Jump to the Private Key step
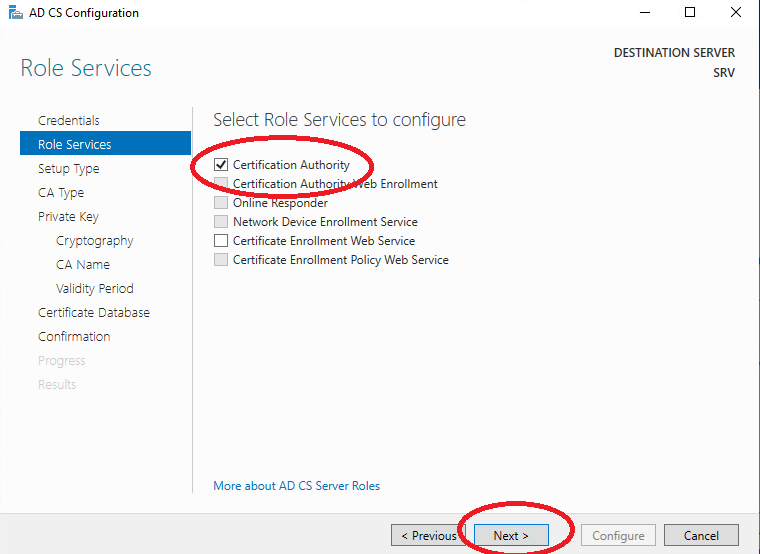Image resolution: width=760 pixels, height=554 pixels. click(68, 216)
